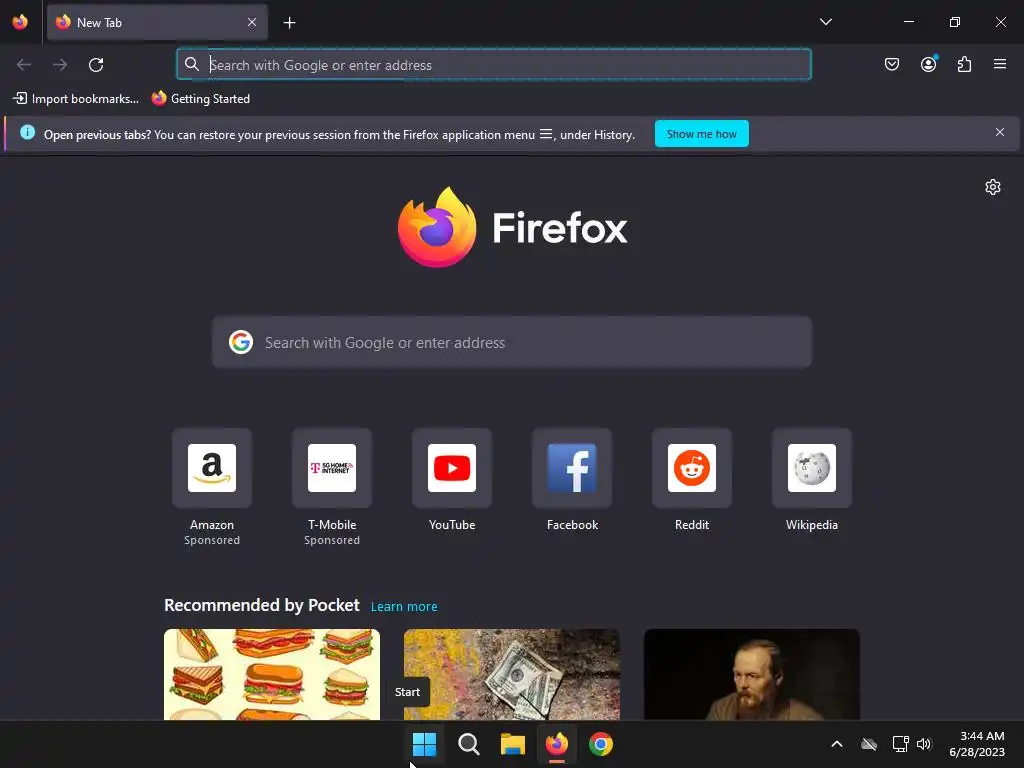
Task: Select the New Tab tab
Action: [157, 22]
